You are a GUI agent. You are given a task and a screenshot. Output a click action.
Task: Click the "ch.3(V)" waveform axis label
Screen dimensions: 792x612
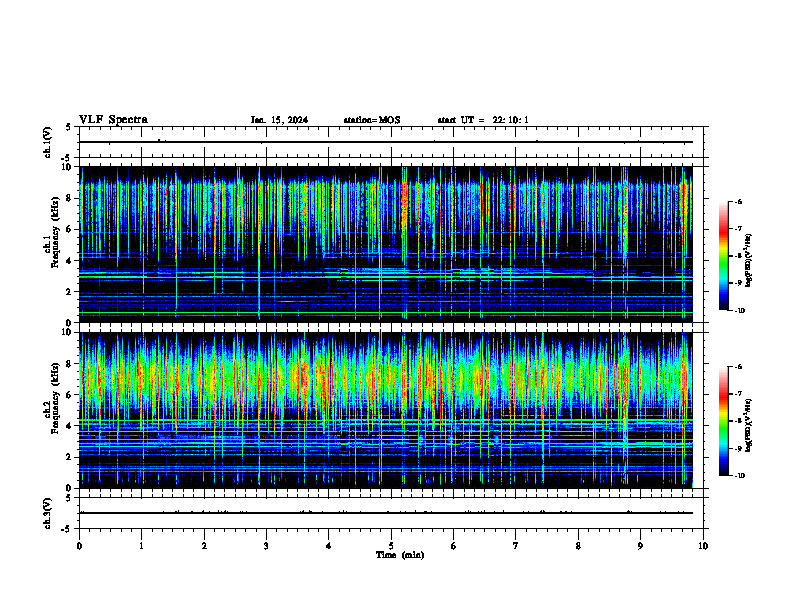pyautogui.click(x=47, y=514)
